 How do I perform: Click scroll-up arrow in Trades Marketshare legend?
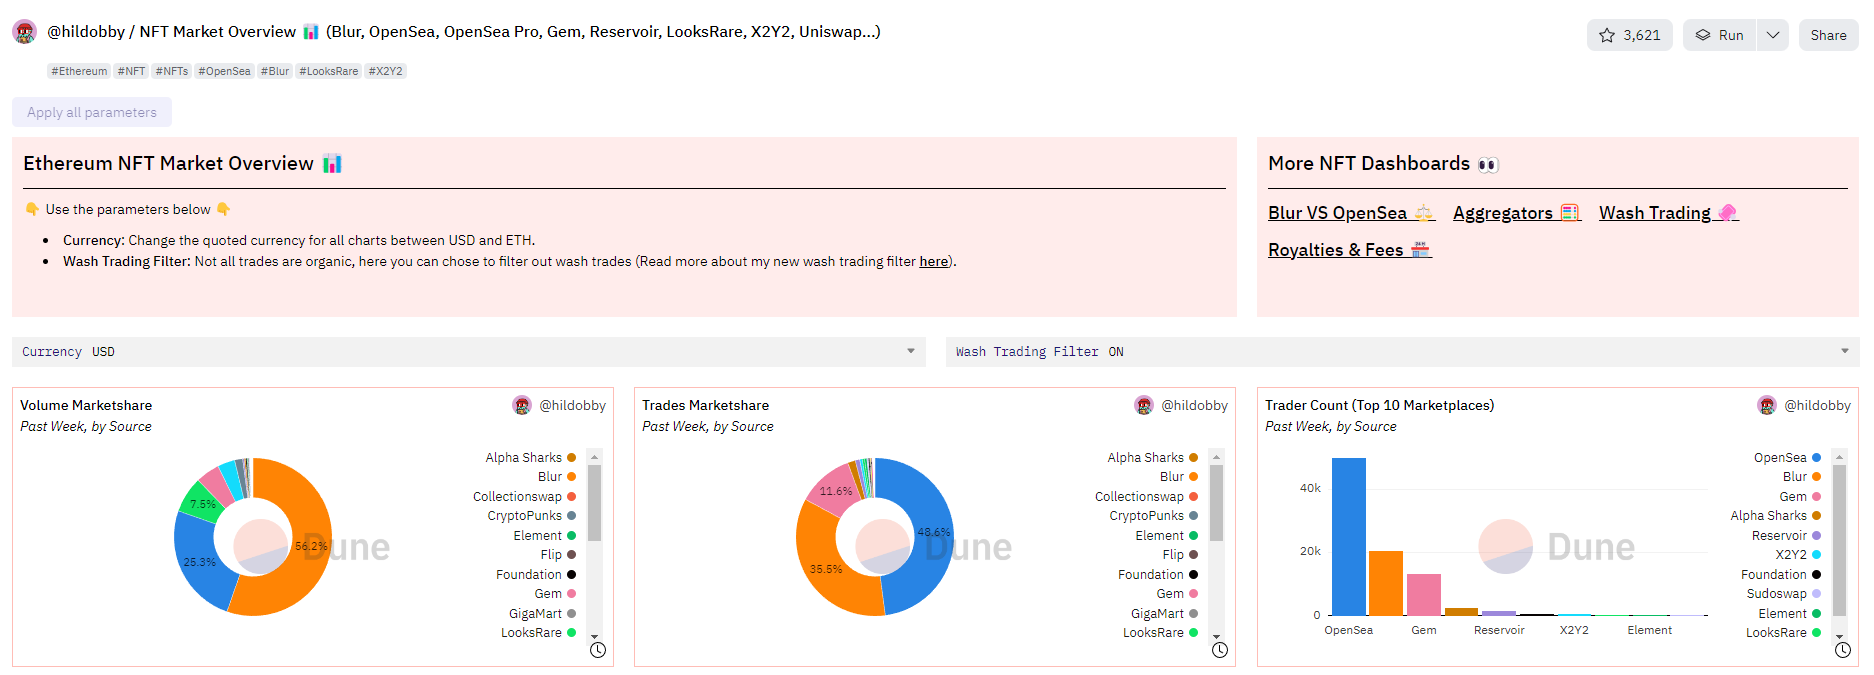[x=1216, y=457]
